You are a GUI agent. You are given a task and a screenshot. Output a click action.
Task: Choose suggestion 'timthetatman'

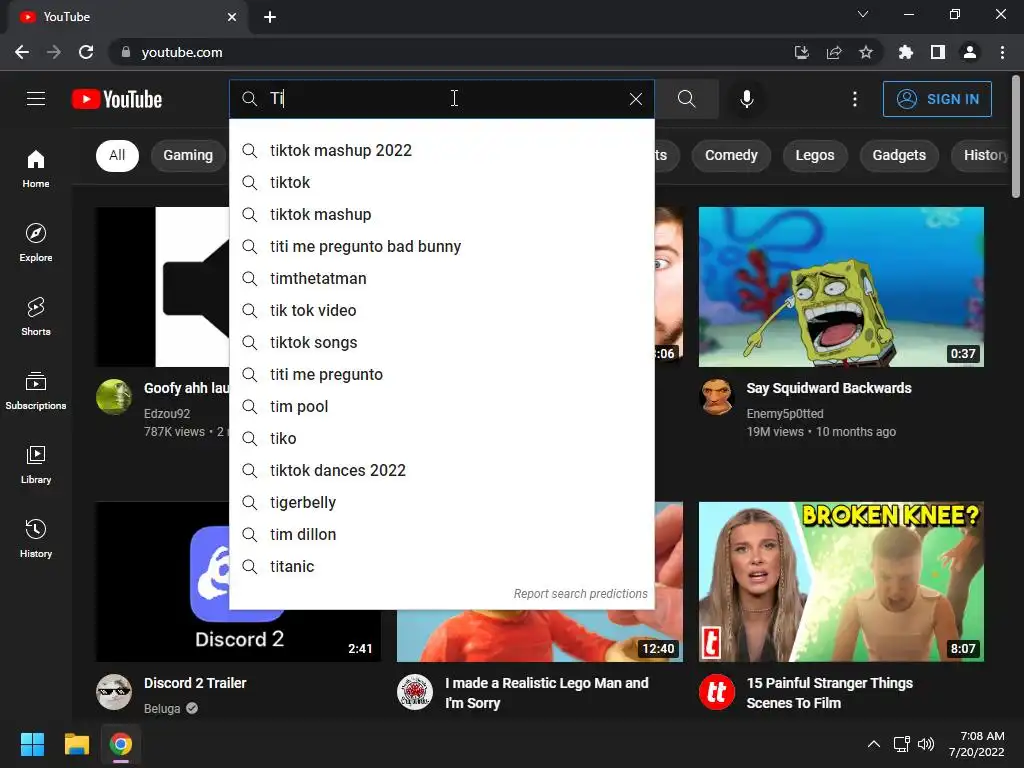(x=441, y=278)
